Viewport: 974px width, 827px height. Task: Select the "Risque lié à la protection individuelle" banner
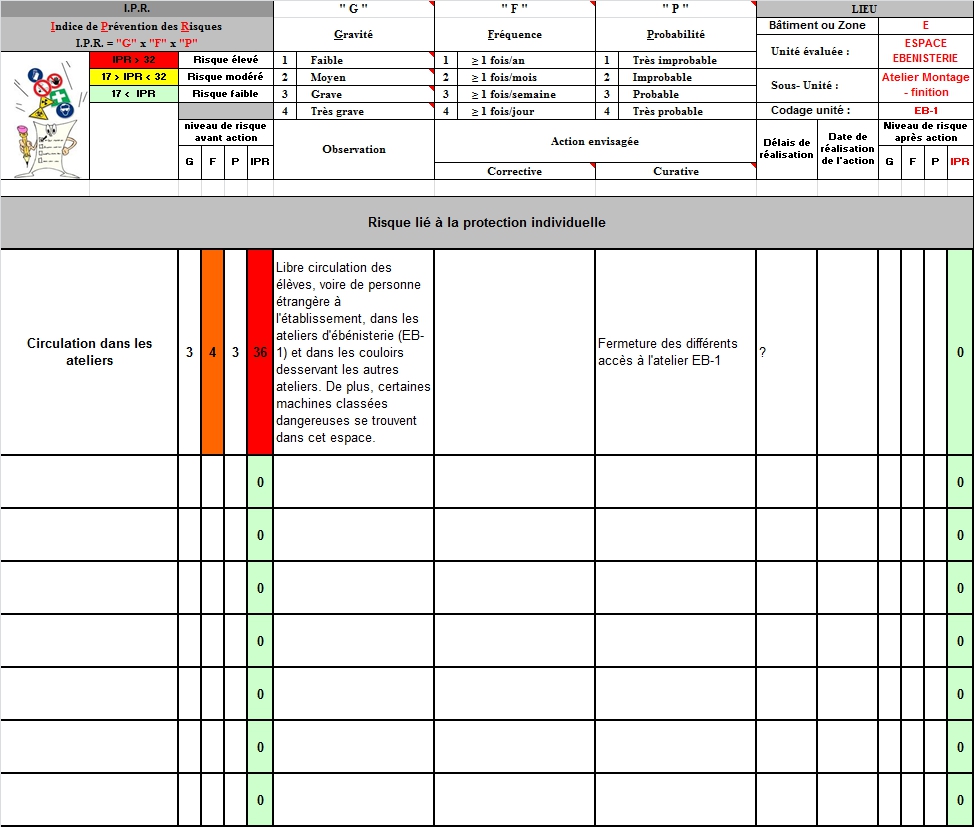click(x=486, y=223)
